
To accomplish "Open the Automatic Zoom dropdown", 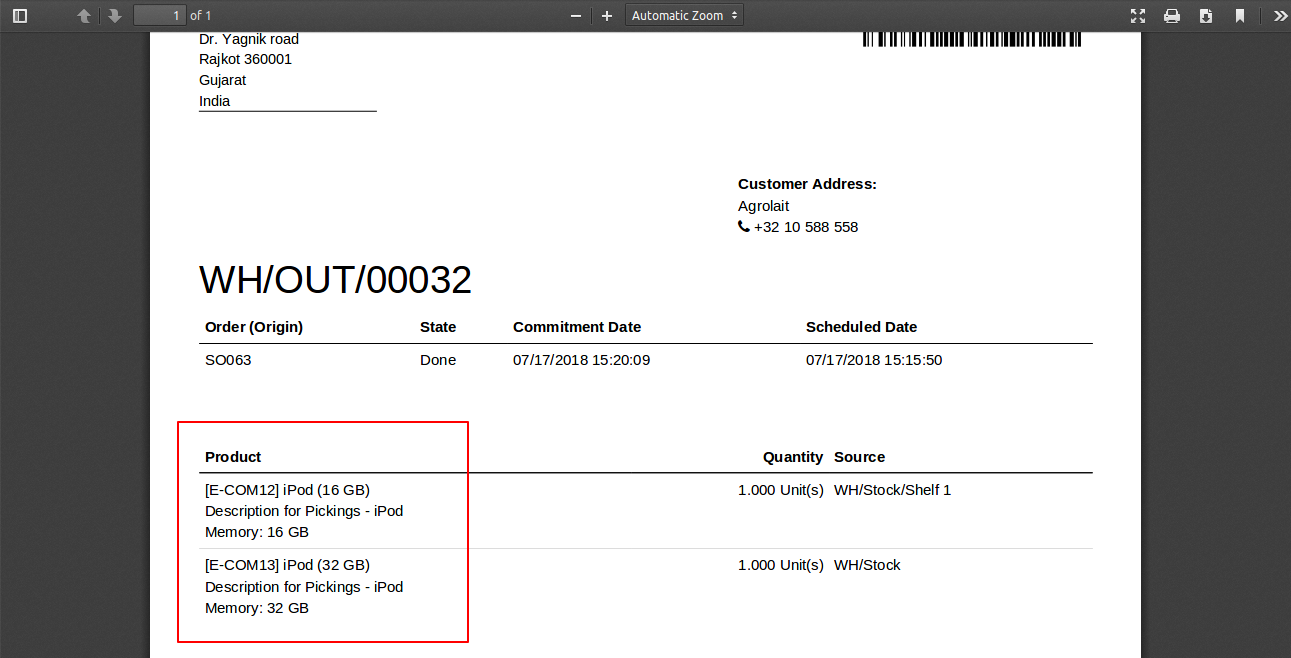I will 685,15.
